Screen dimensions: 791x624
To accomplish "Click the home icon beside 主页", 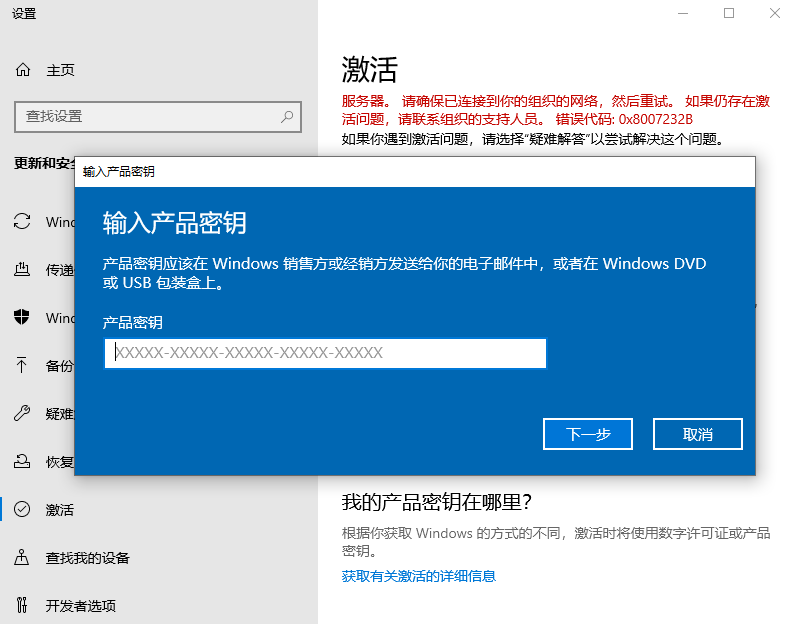I will (23, 70).
